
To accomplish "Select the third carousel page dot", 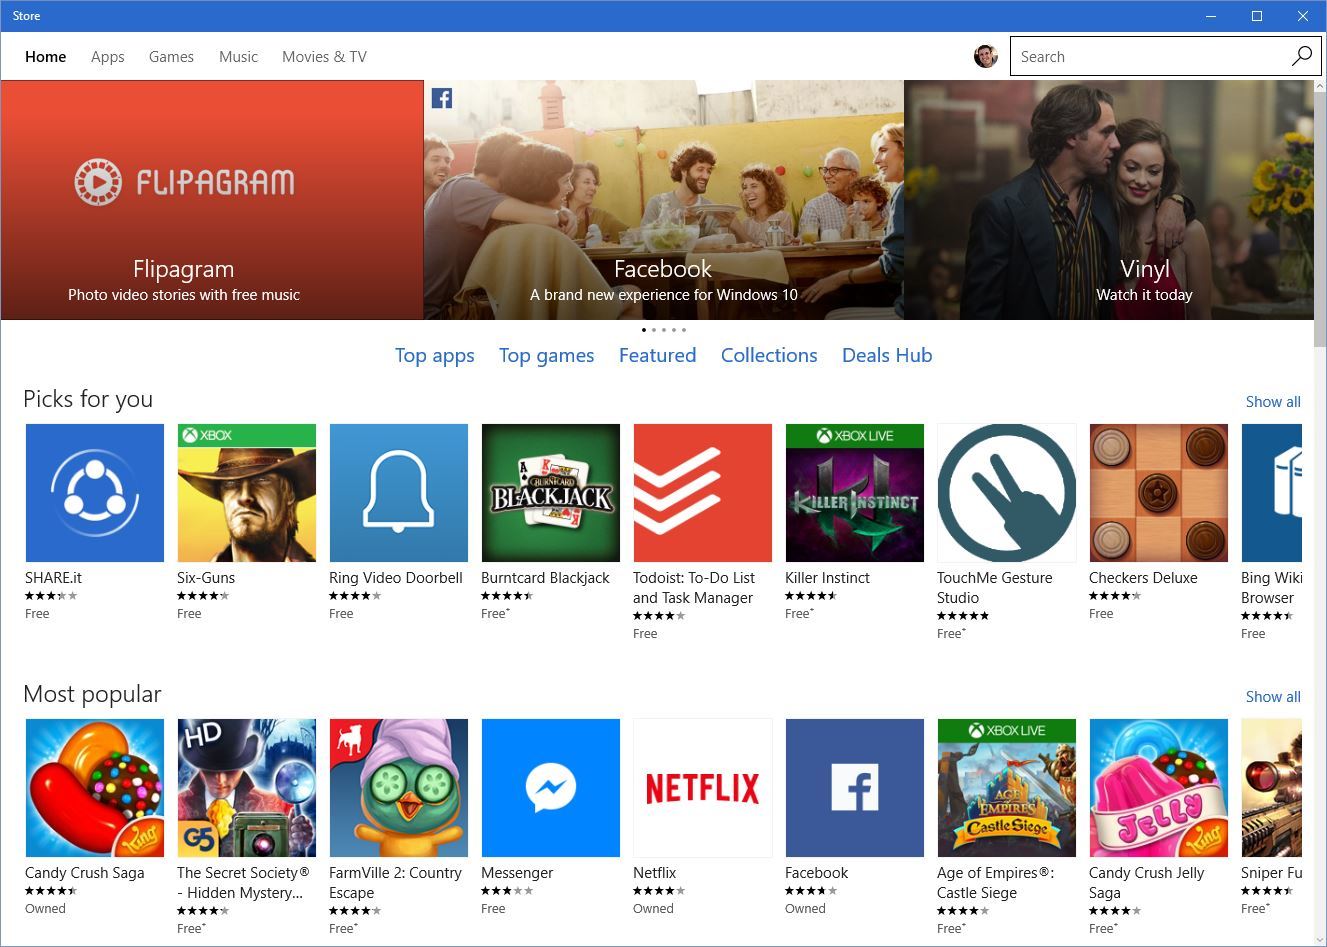I will [664, 329].
